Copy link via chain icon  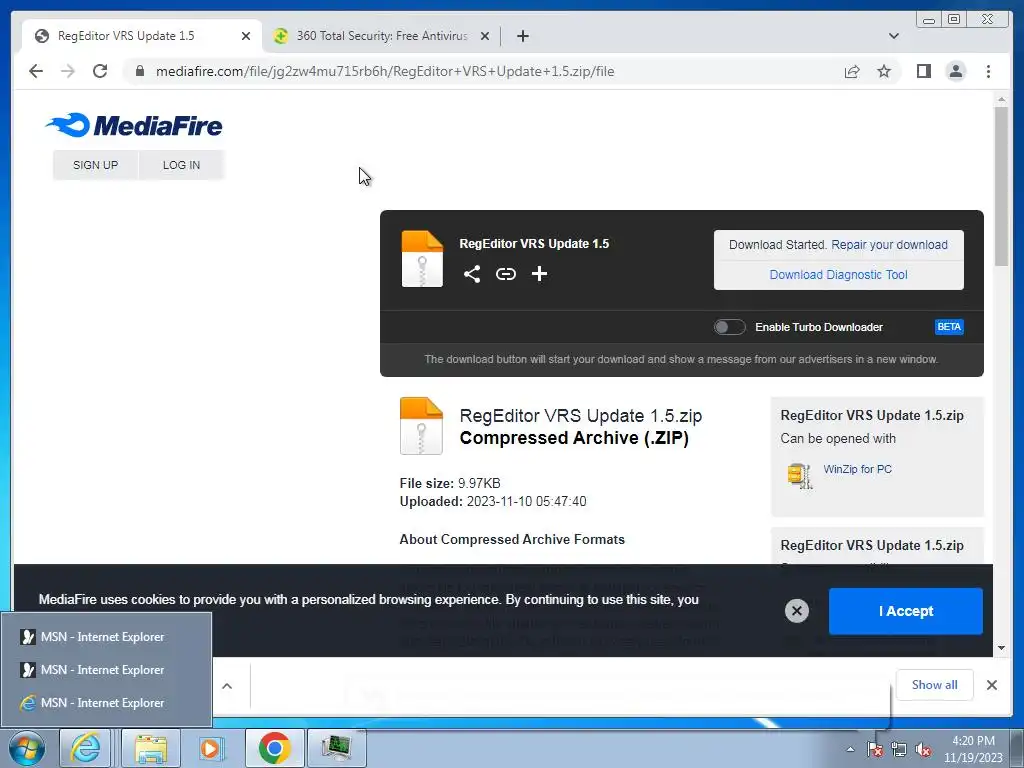[x=505, y=274]
